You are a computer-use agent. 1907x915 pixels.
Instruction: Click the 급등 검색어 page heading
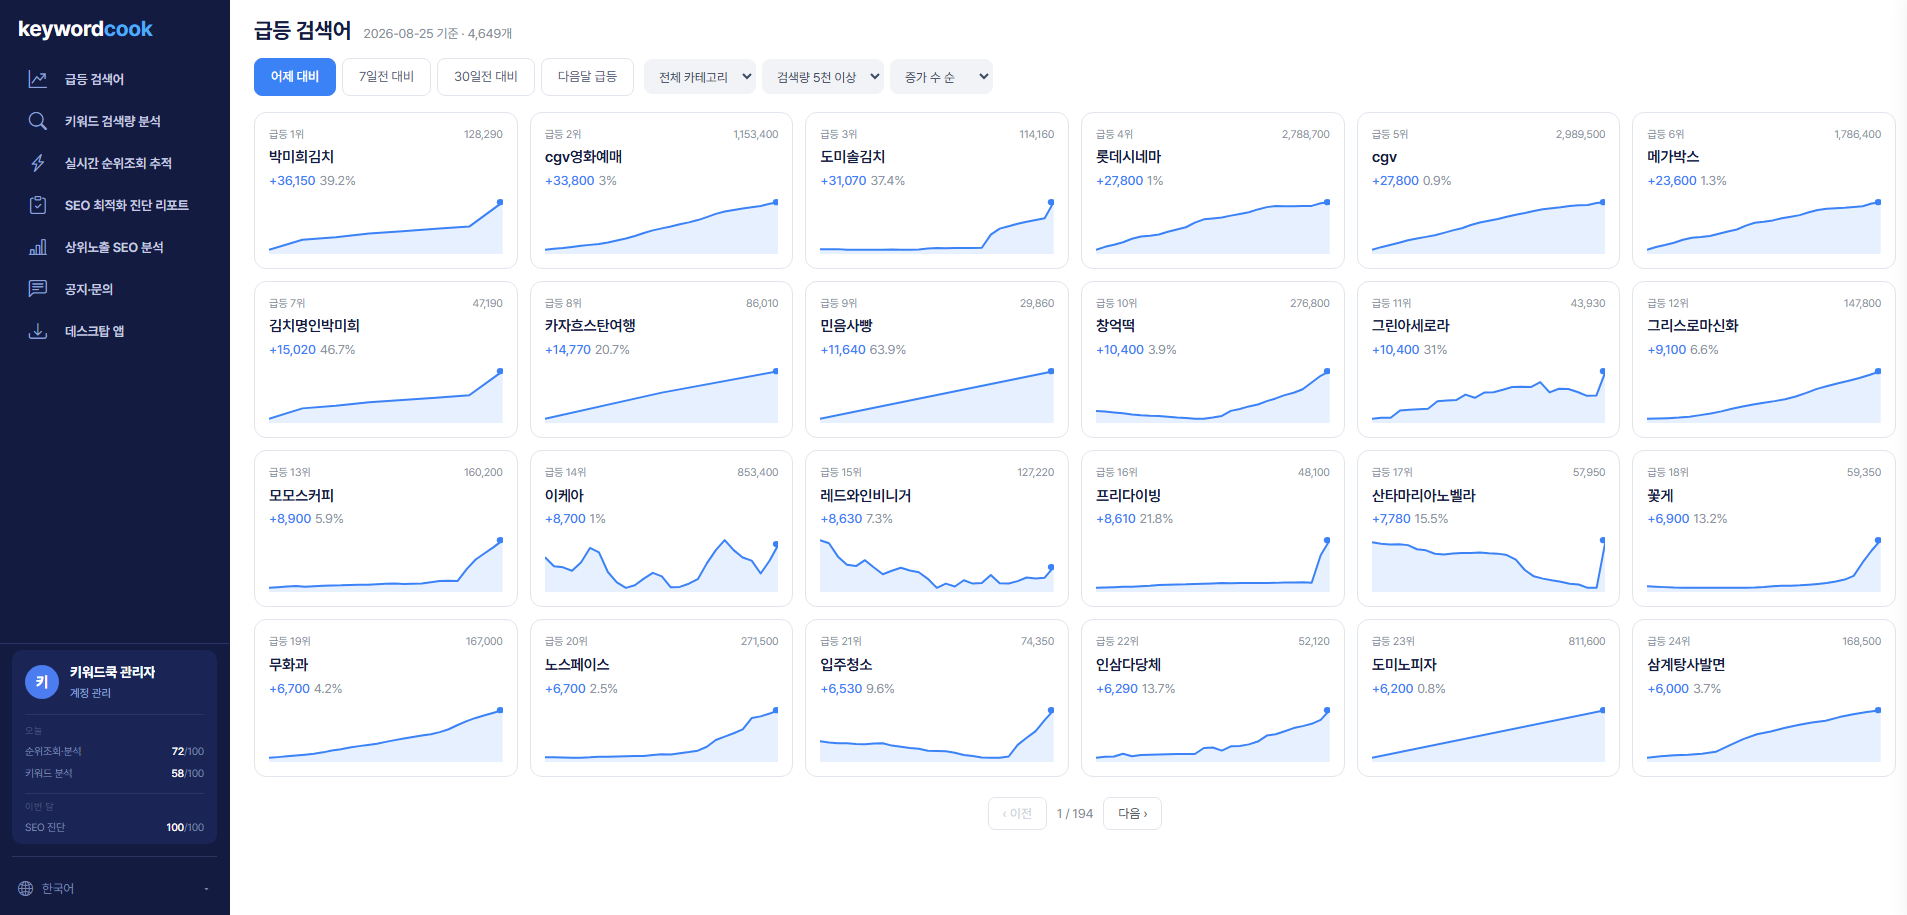click(302, 31)
